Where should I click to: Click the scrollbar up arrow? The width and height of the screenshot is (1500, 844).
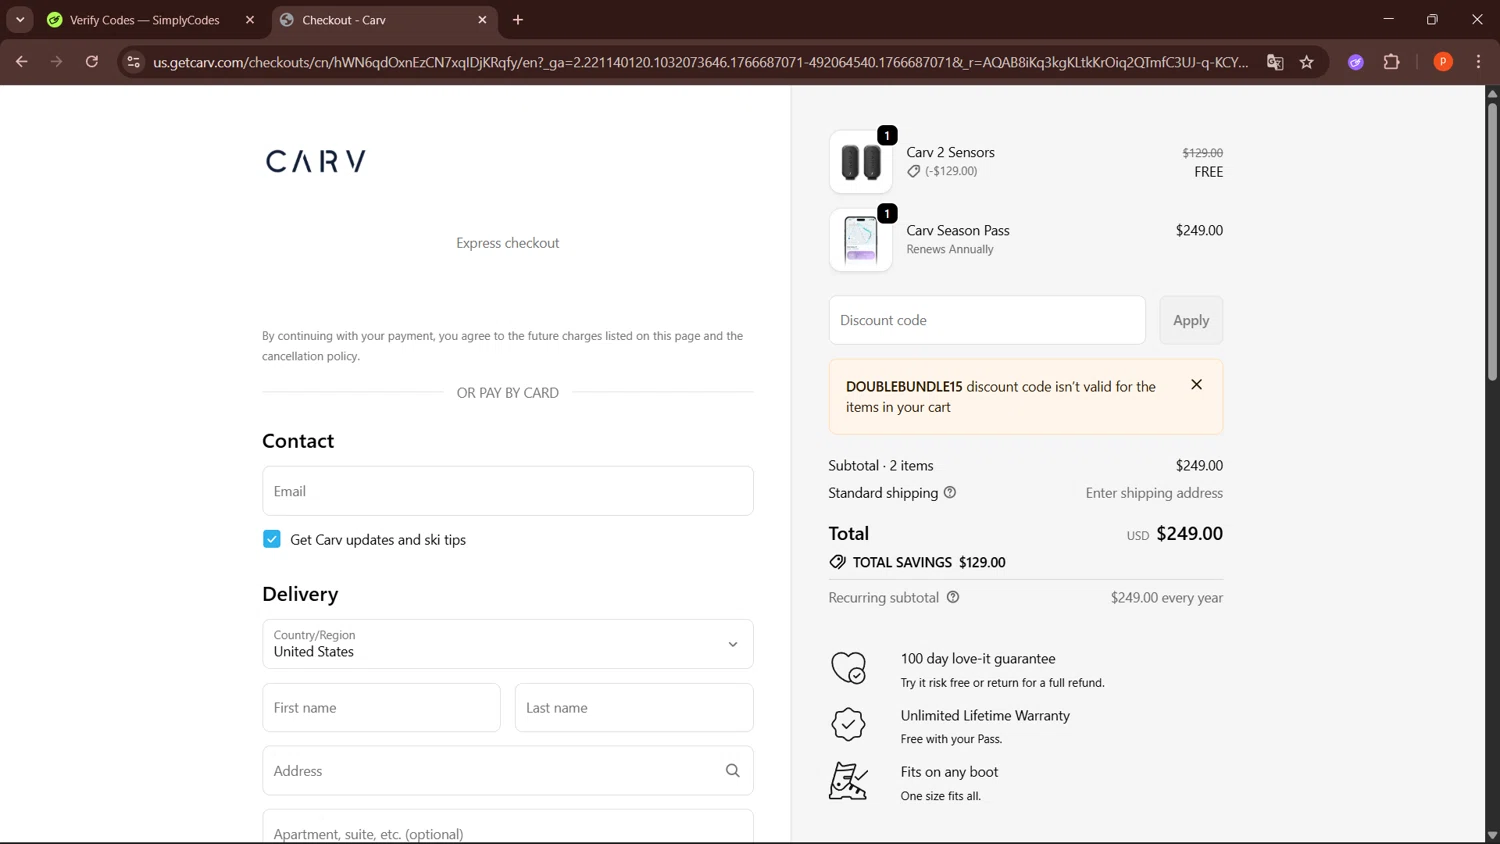(1492, 93)
